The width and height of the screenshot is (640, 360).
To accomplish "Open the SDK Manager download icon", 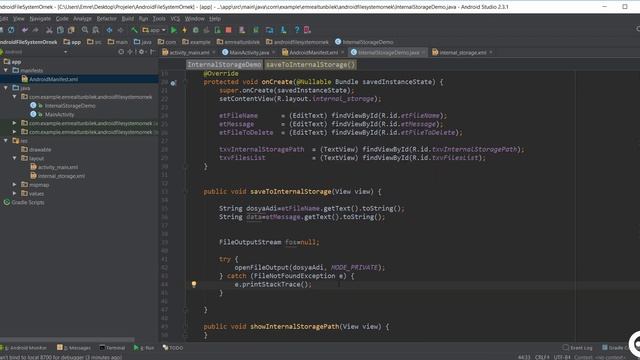I will (x=283, y=30).
